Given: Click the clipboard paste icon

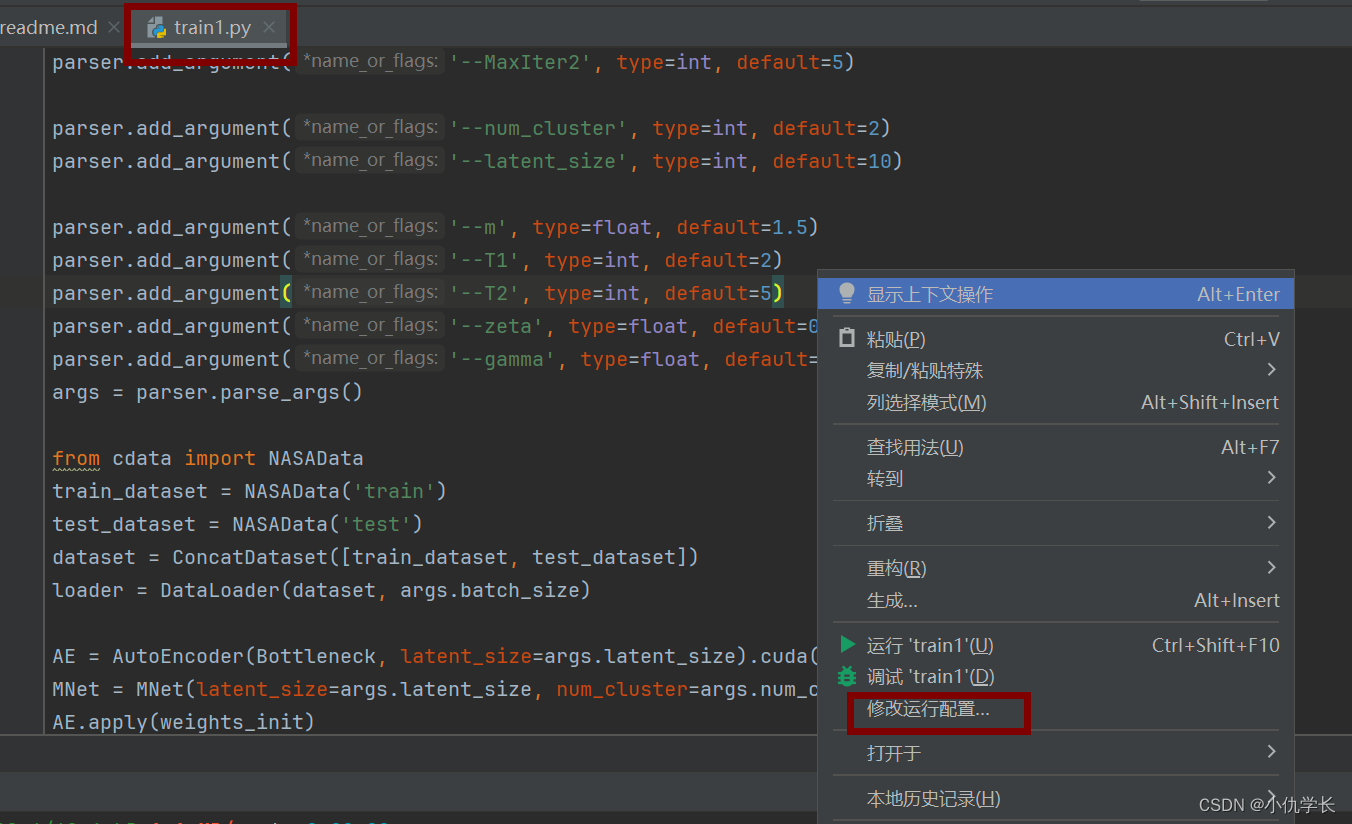Looking at the screenshot, I should click(847, 338).
